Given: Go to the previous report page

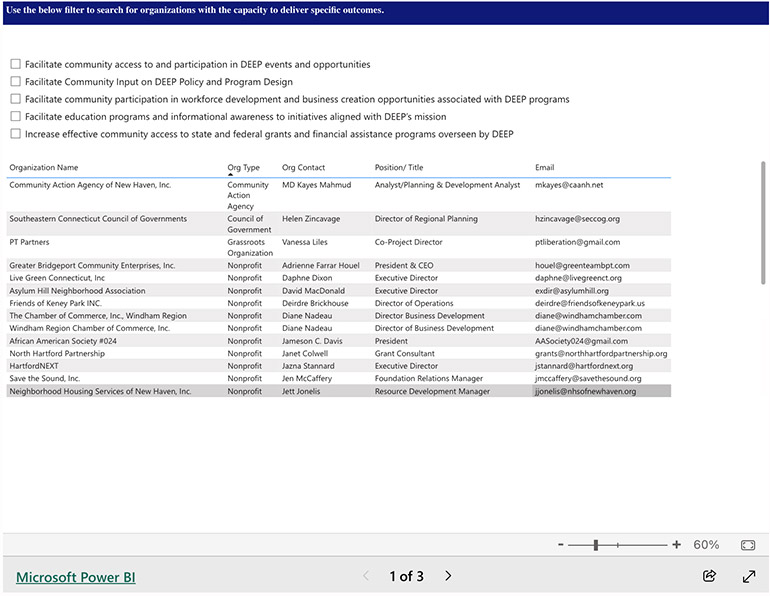Looking at the screenshot, I should [x=365, y=576].
